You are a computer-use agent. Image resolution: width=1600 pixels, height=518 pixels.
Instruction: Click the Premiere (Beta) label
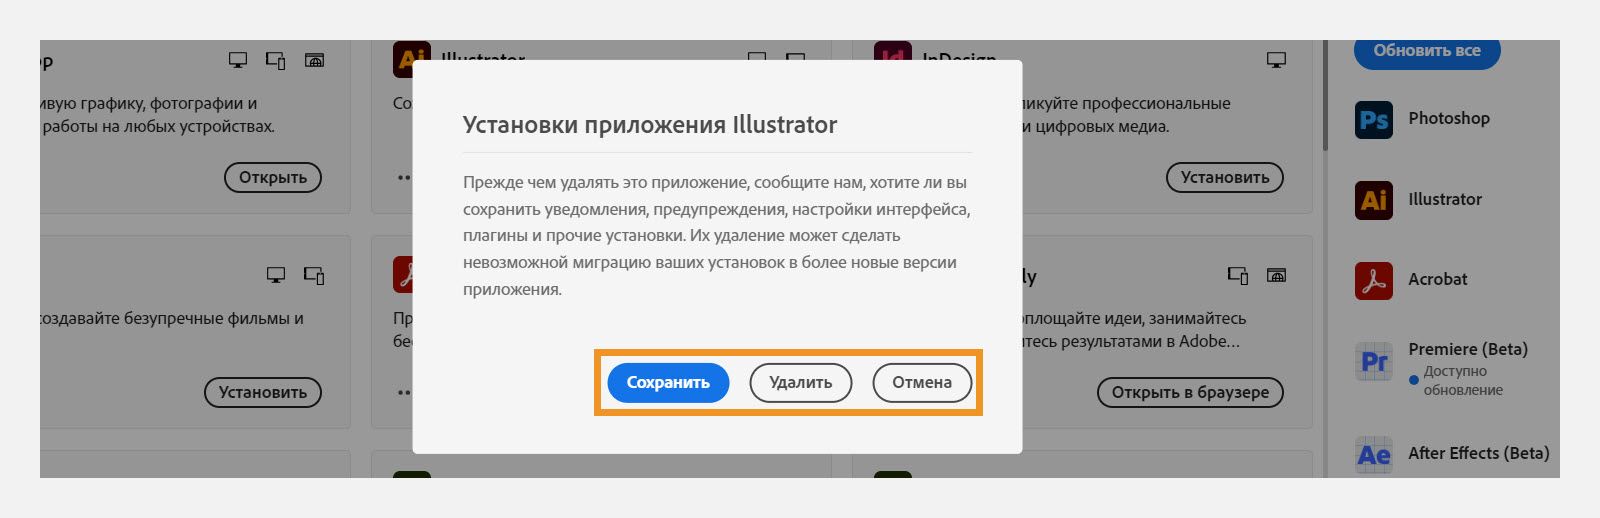coord(1468,349)
